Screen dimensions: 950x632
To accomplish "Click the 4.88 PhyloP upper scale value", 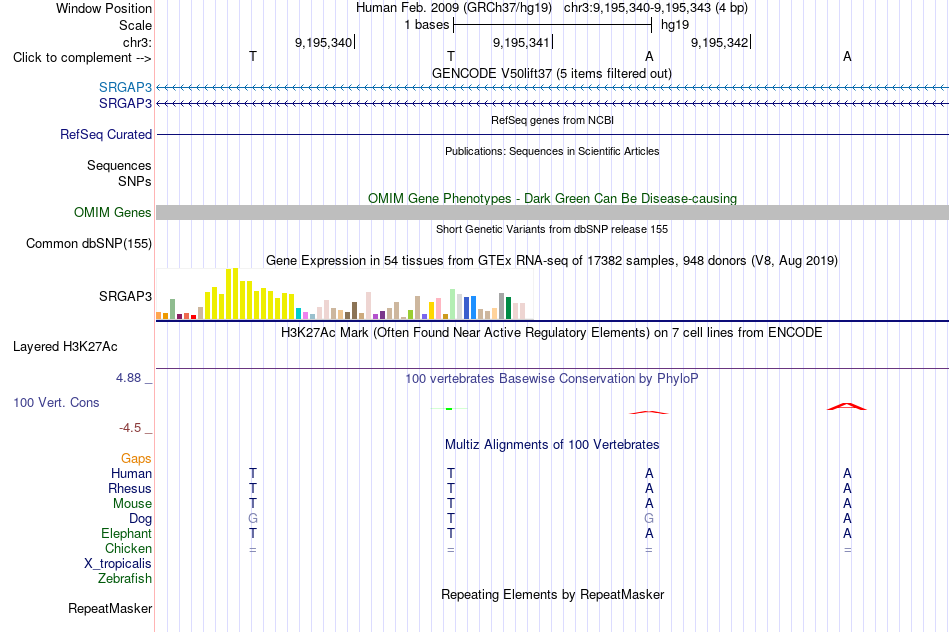I will click(x=128, y=378).
